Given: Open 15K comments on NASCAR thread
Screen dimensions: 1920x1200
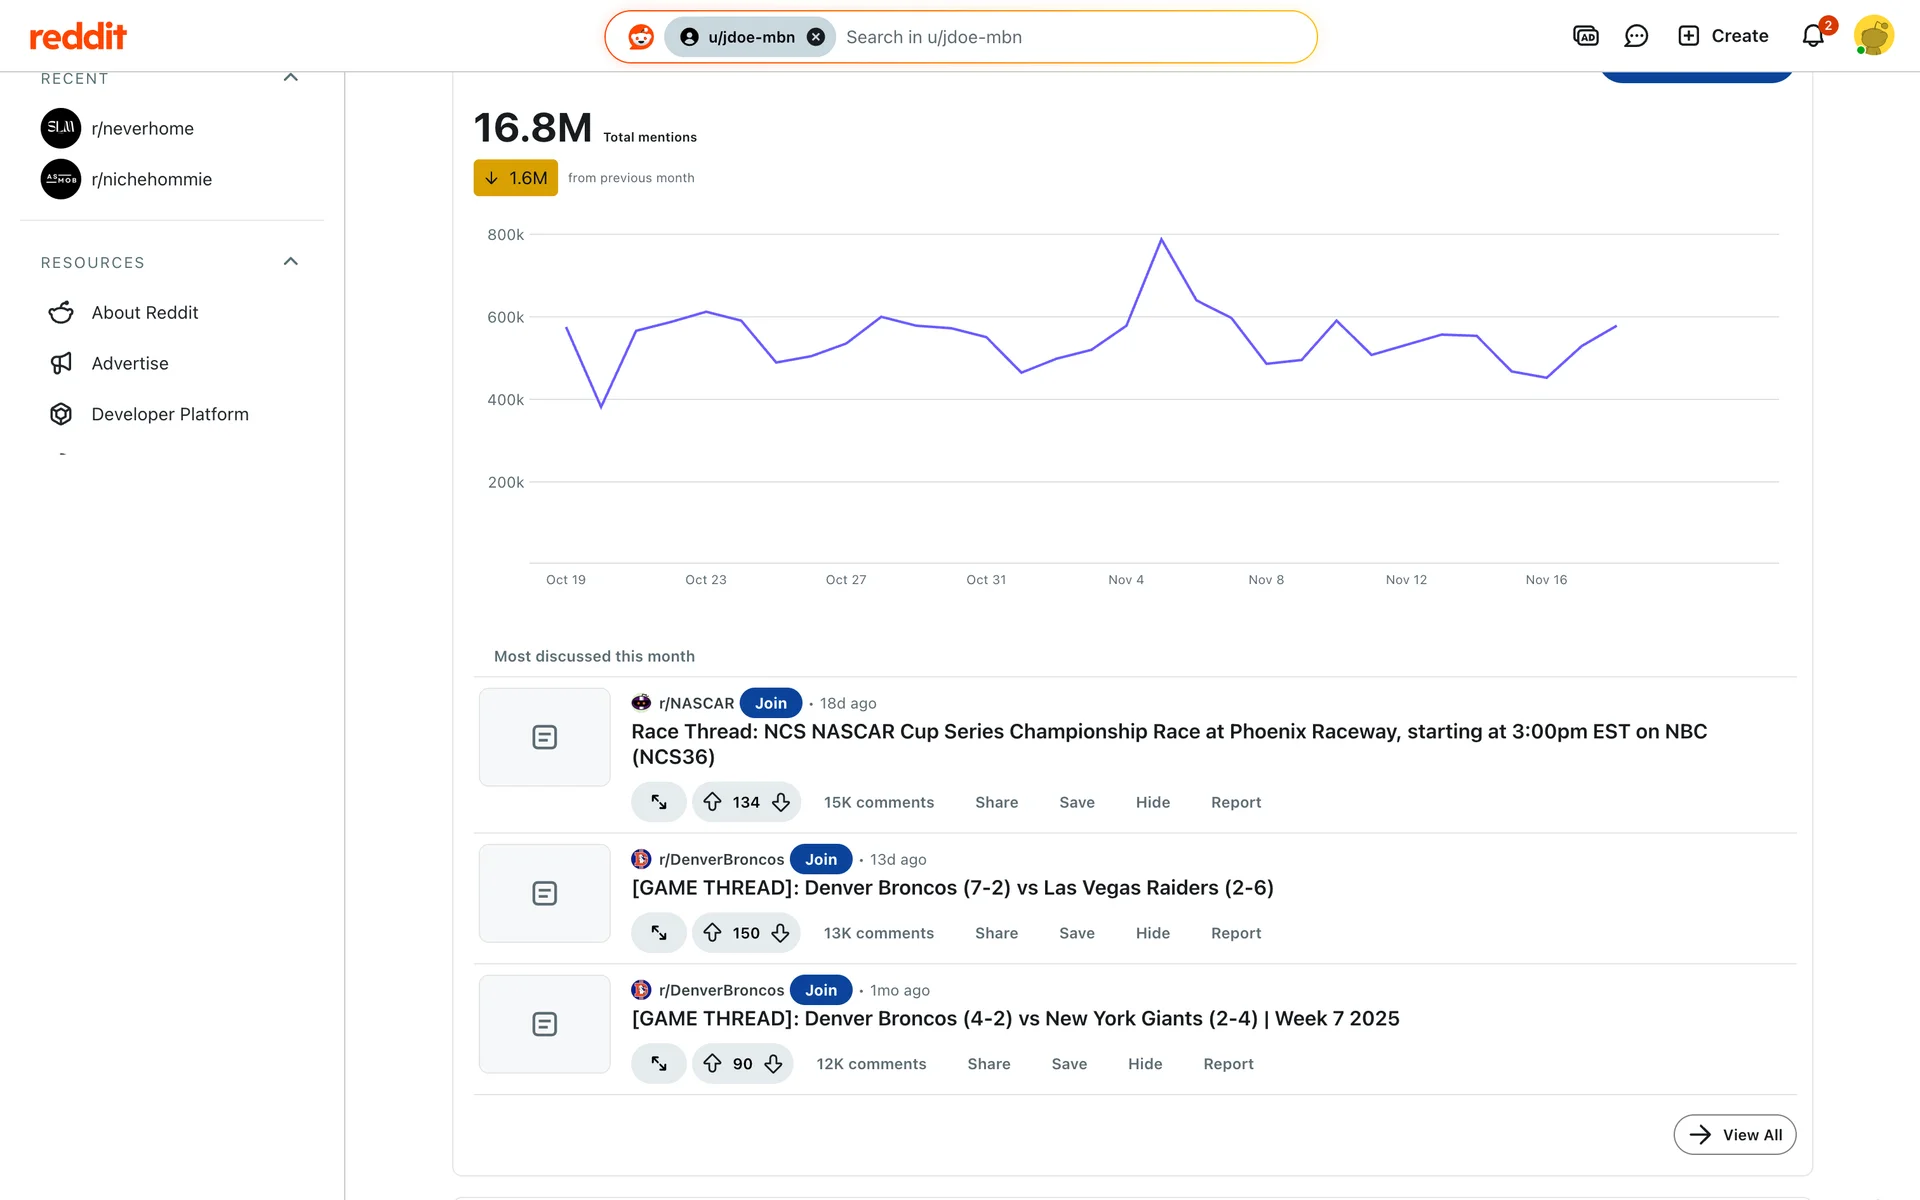Looking at the screenshot, I should tap(878, 802).
